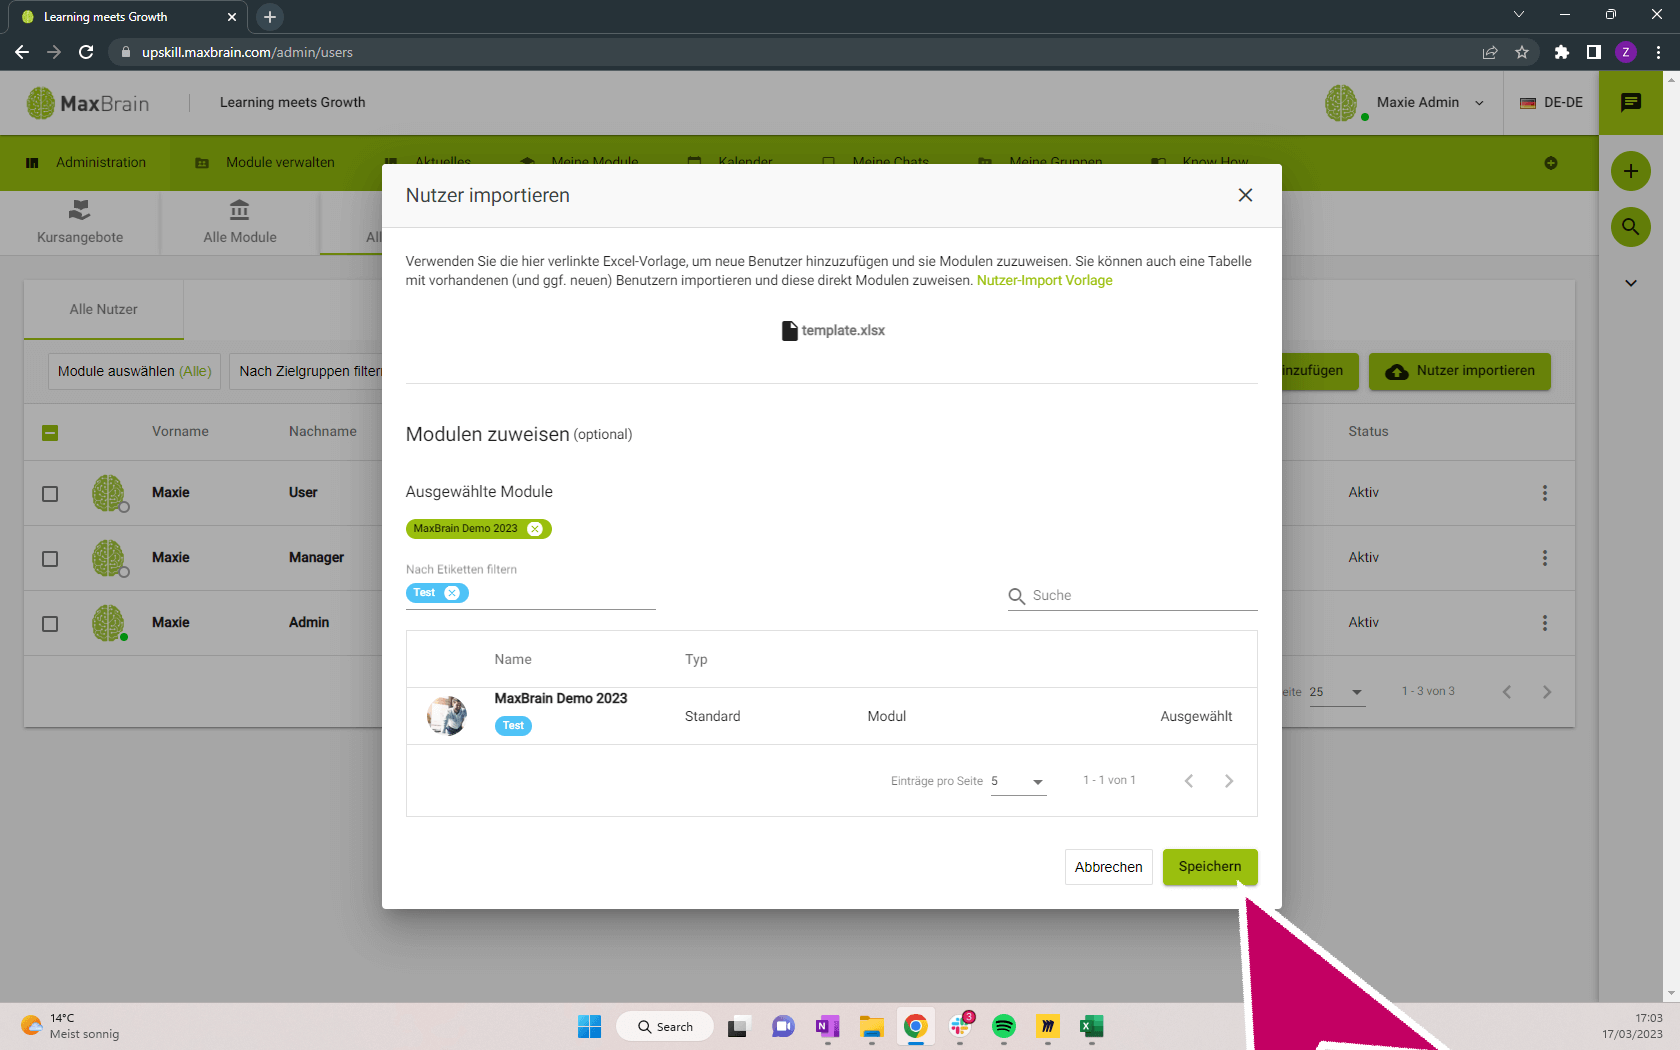Remove the Test label filter chip
This screenshot has width=1680, height=1050.
pos(452,593)
